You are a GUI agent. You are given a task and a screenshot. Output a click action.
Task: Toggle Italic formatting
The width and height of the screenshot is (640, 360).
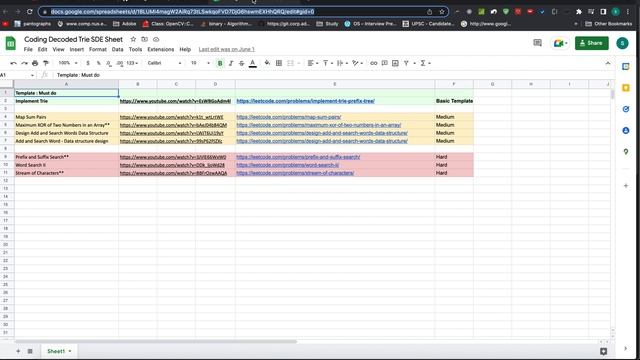[231, 63]
